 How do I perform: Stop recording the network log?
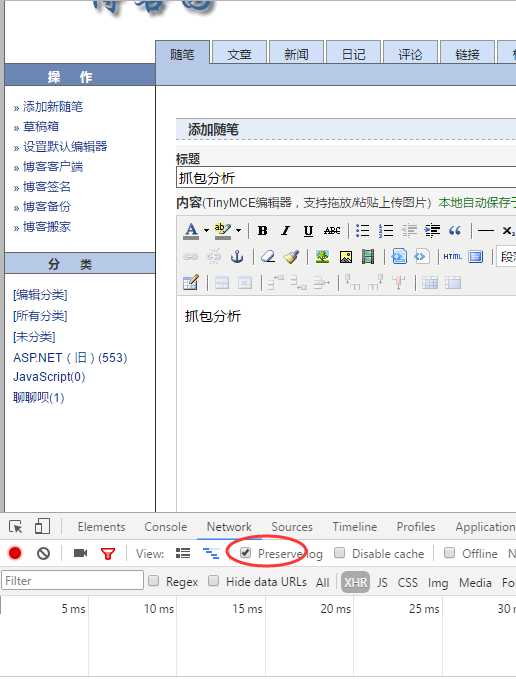15,553
